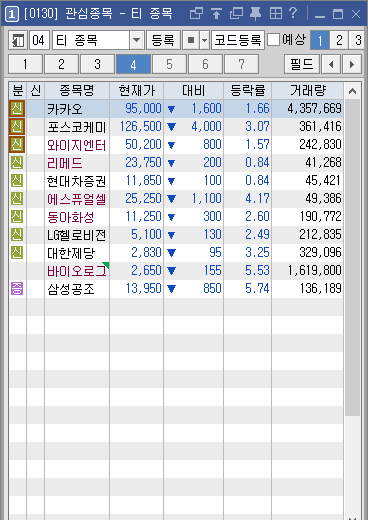
Task: Select the 바이오로그 stock name
Action: pos(76,271)
